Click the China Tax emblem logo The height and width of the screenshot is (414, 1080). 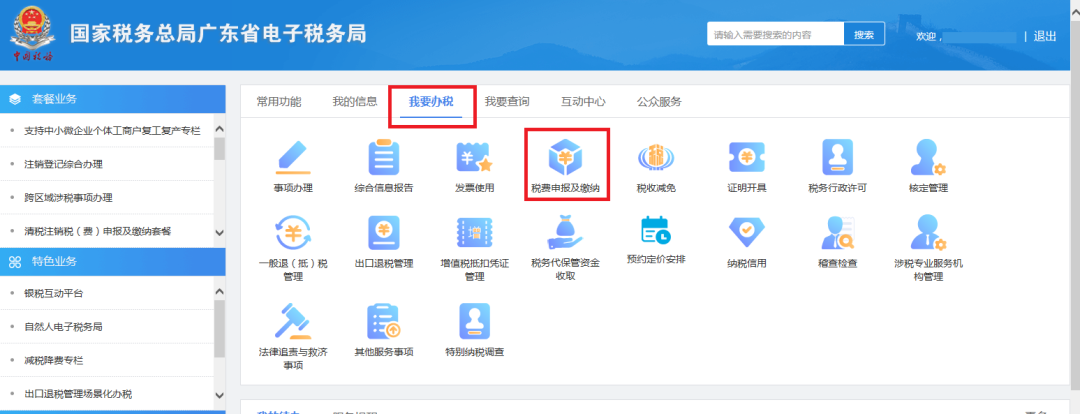coord(32,33)
